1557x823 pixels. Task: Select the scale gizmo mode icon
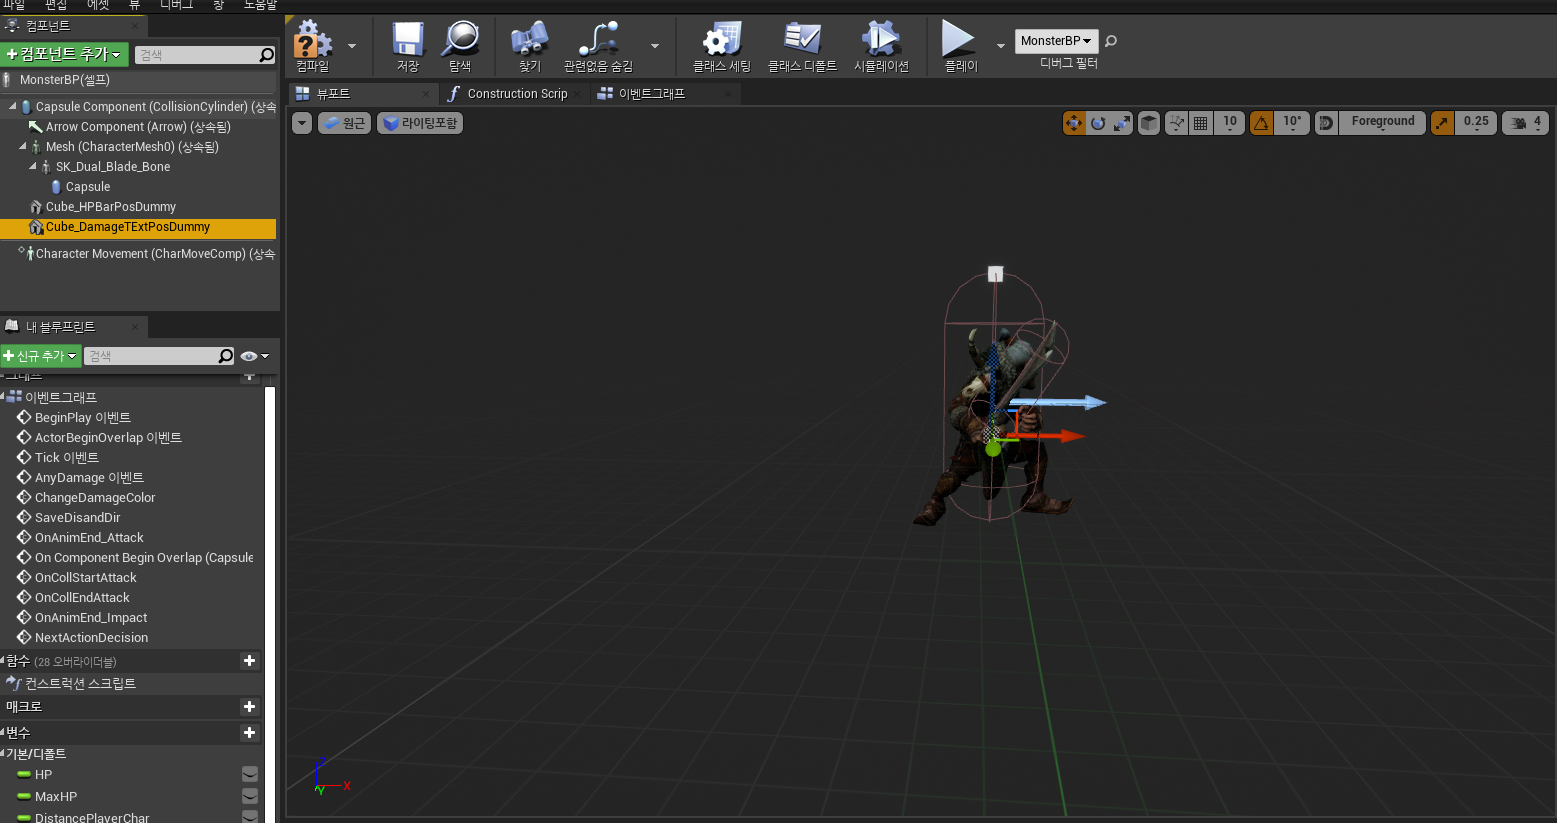[1122, 123]
